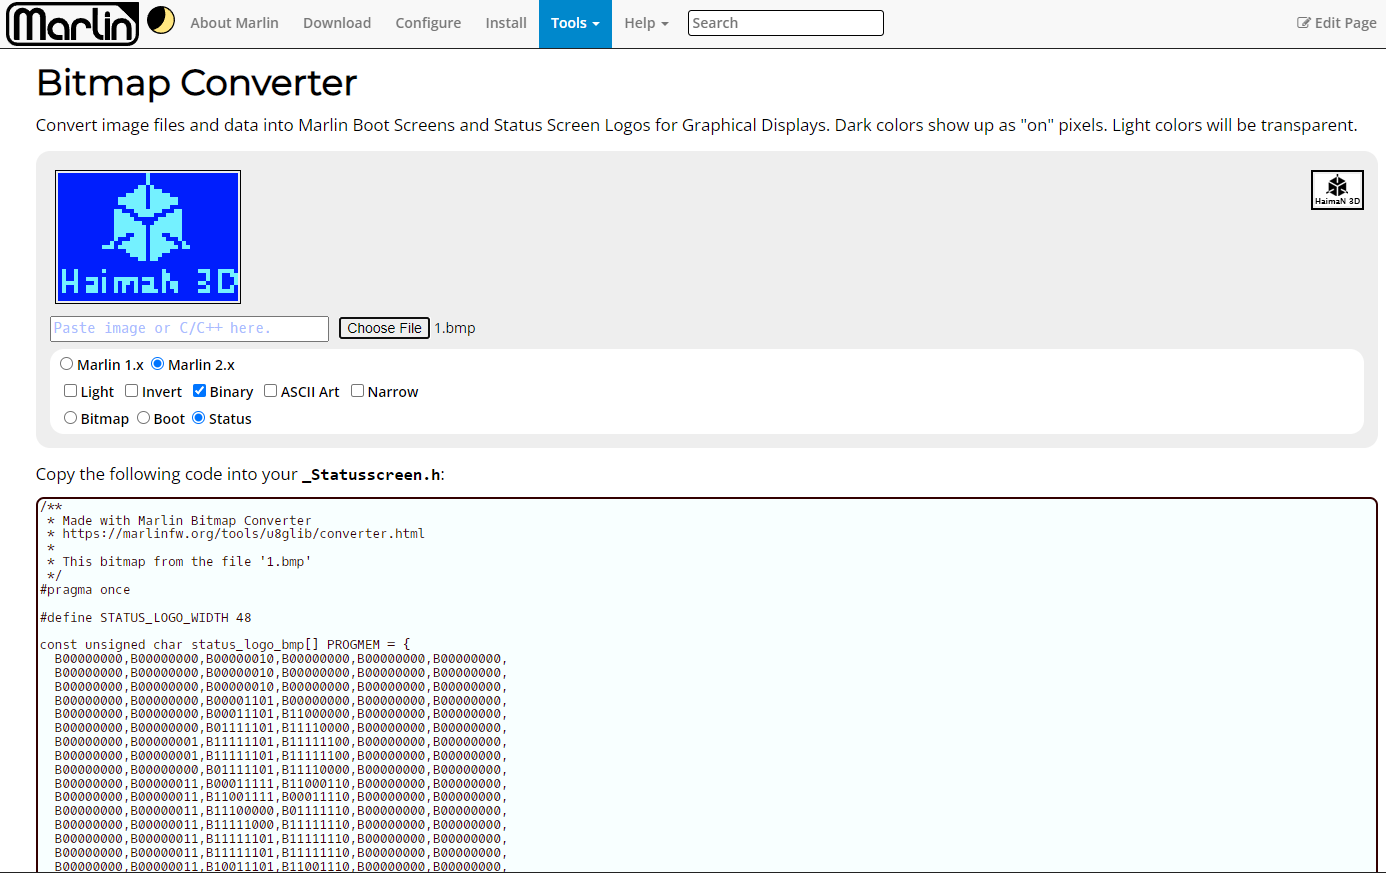
Task: Focus the Search input field
Action: pyautogui.click(x=786, y=23)
